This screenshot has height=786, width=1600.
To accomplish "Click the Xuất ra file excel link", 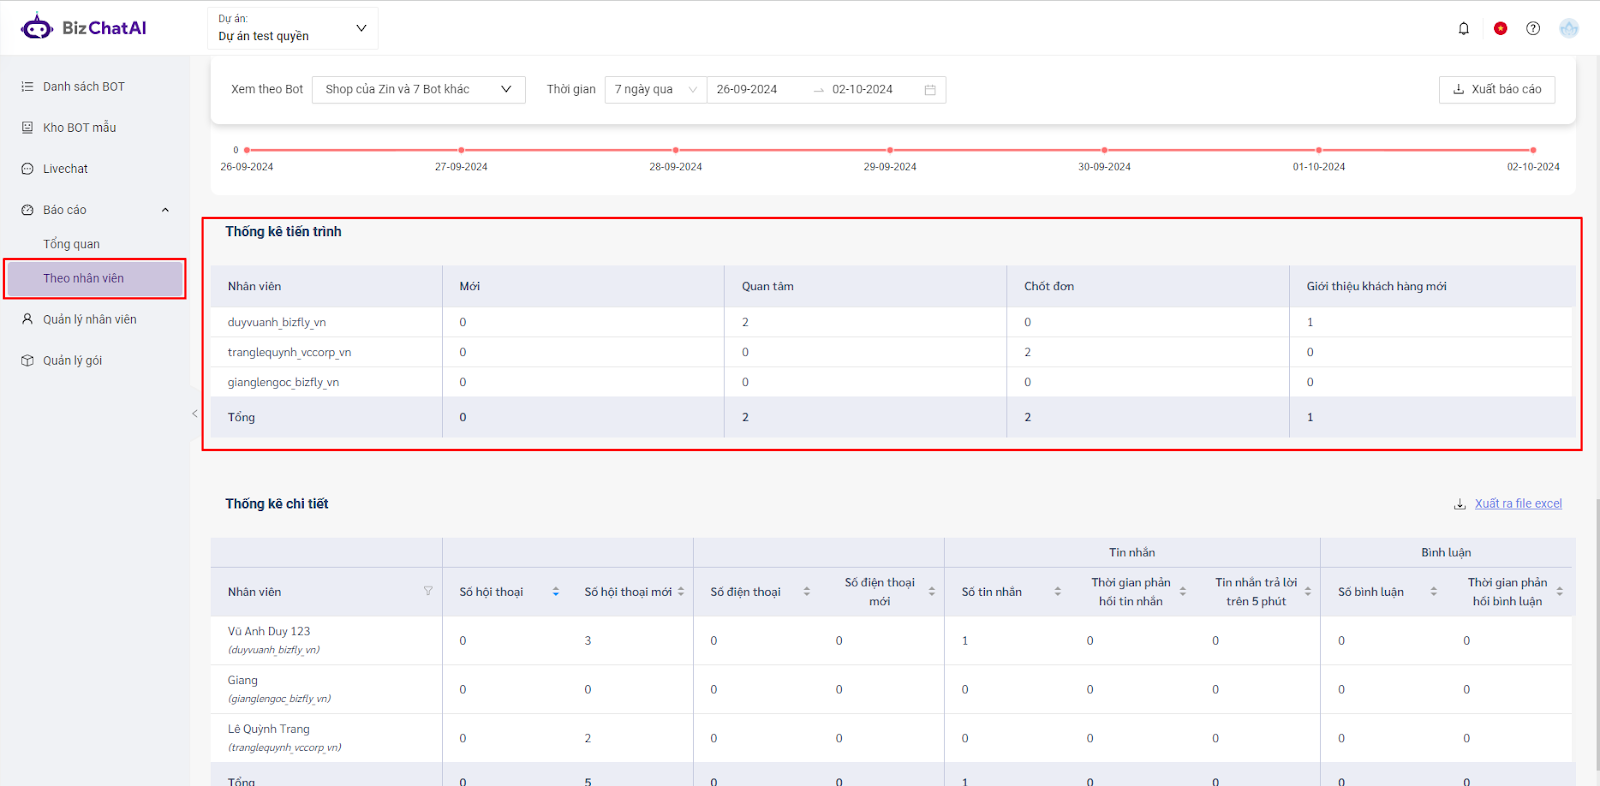I will [1517, 504].
